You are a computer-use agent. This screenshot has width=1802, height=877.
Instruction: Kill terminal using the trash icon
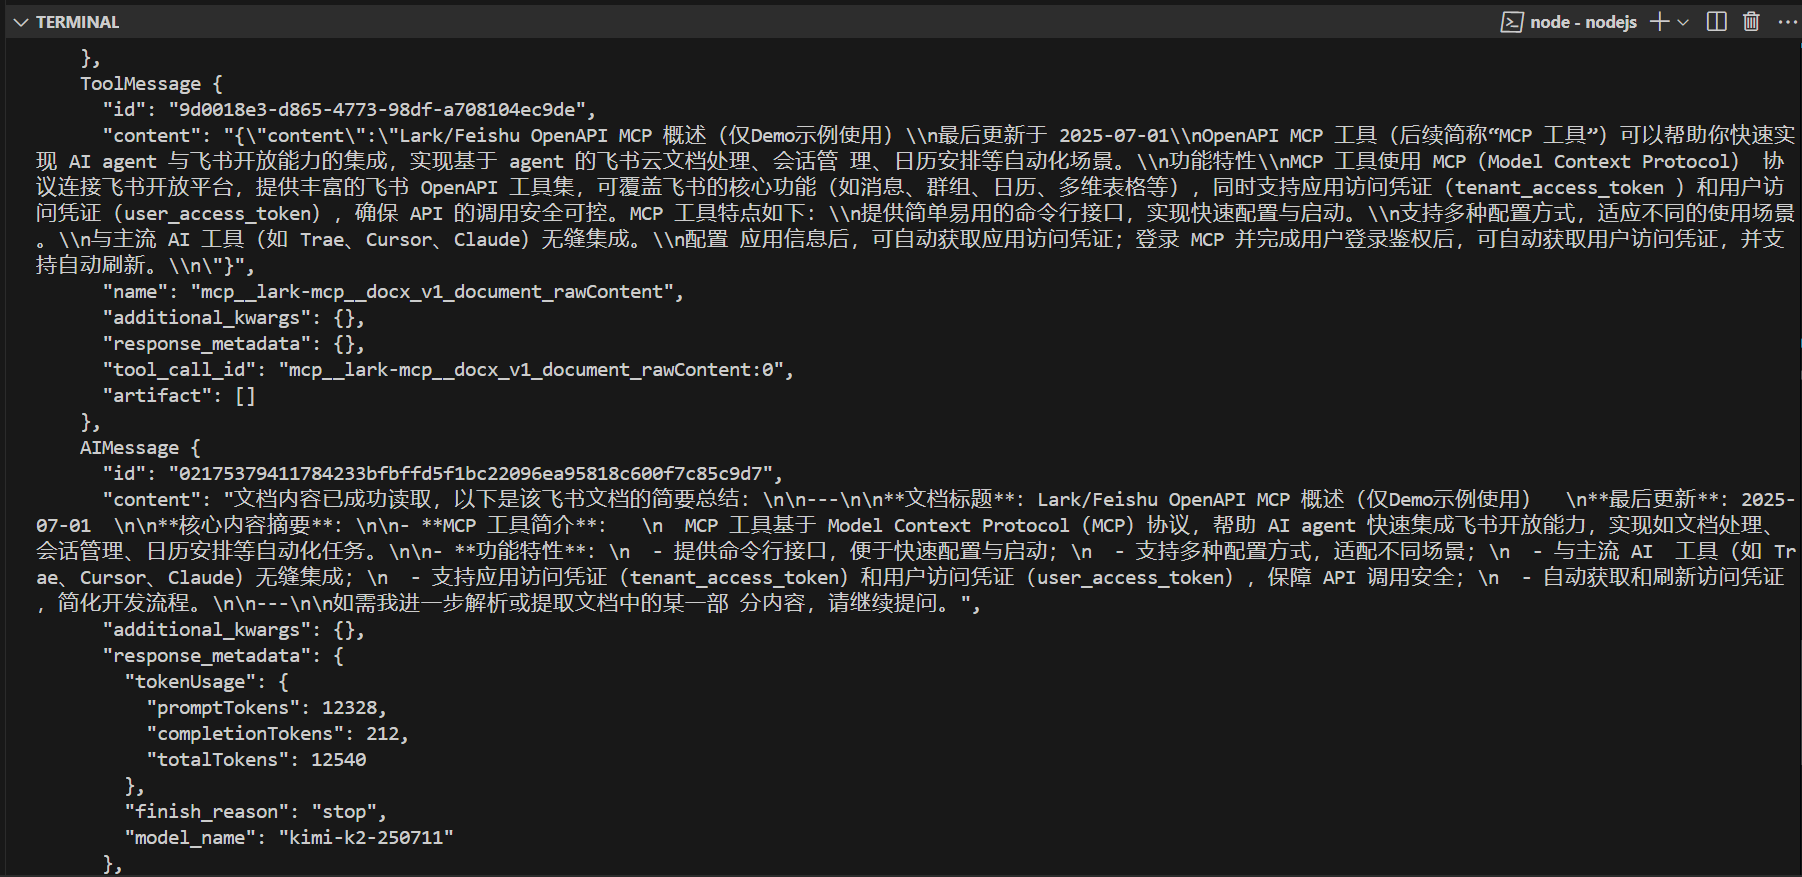tap(1751, 22)
